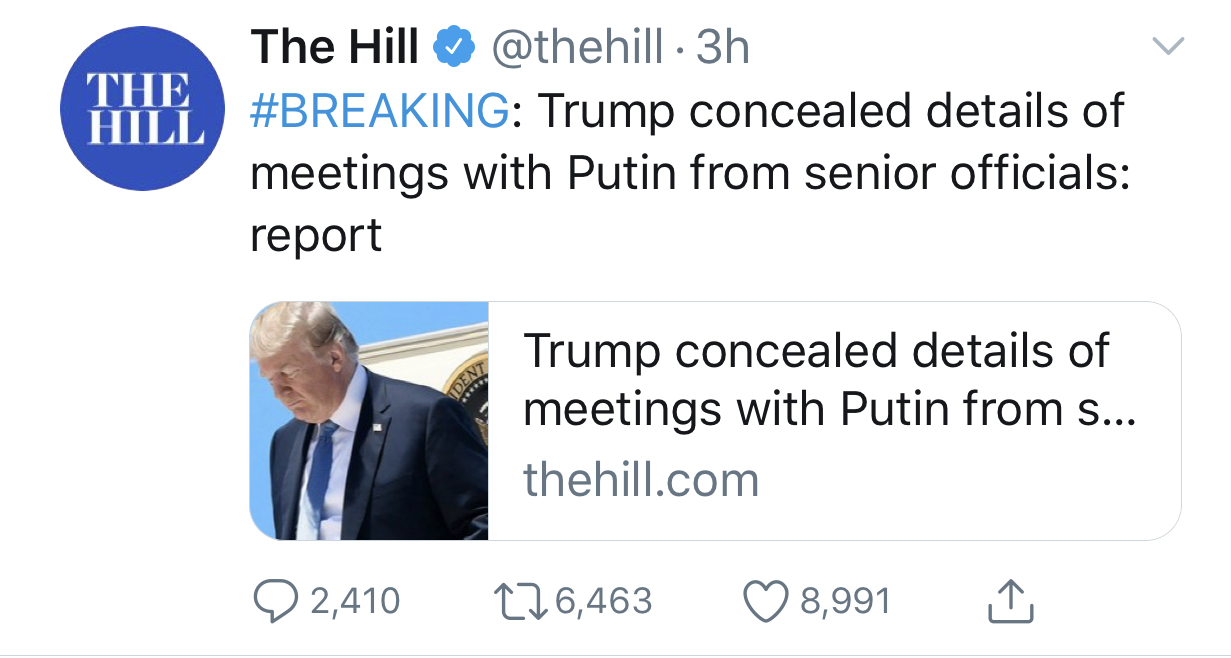Share the tweet using the upload arrow icon
This screenshot has width=1231, height=658.
pos(1009,600)
